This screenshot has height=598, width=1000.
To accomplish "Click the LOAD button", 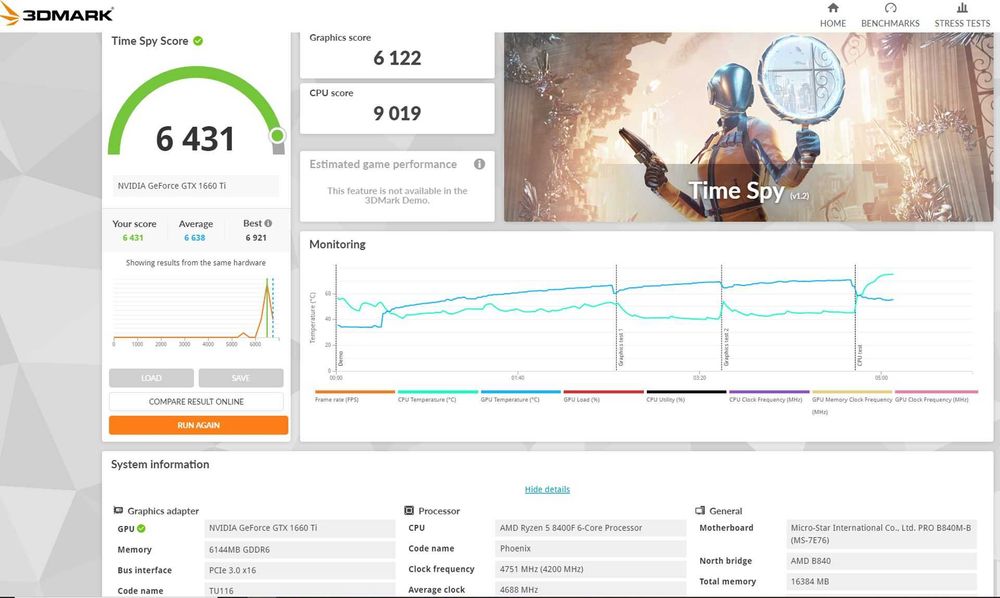I will click(x=151, y=378).
